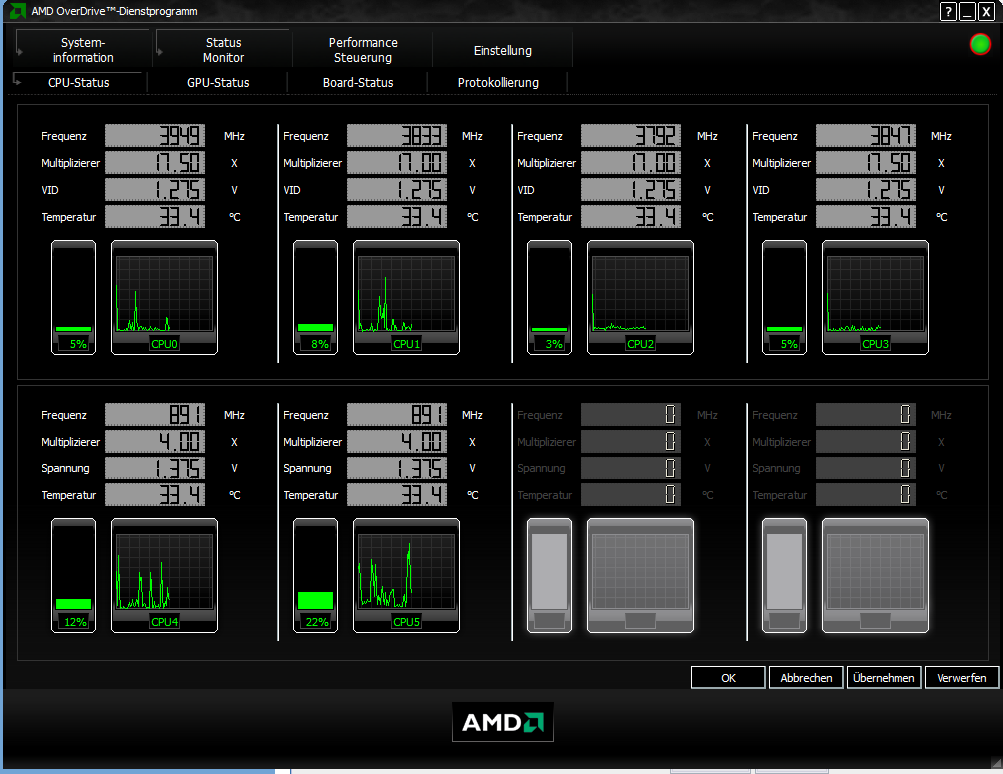Open the Systeminformation menu tab
This screenshot has width=1003, height=774.
pos(83,50)
